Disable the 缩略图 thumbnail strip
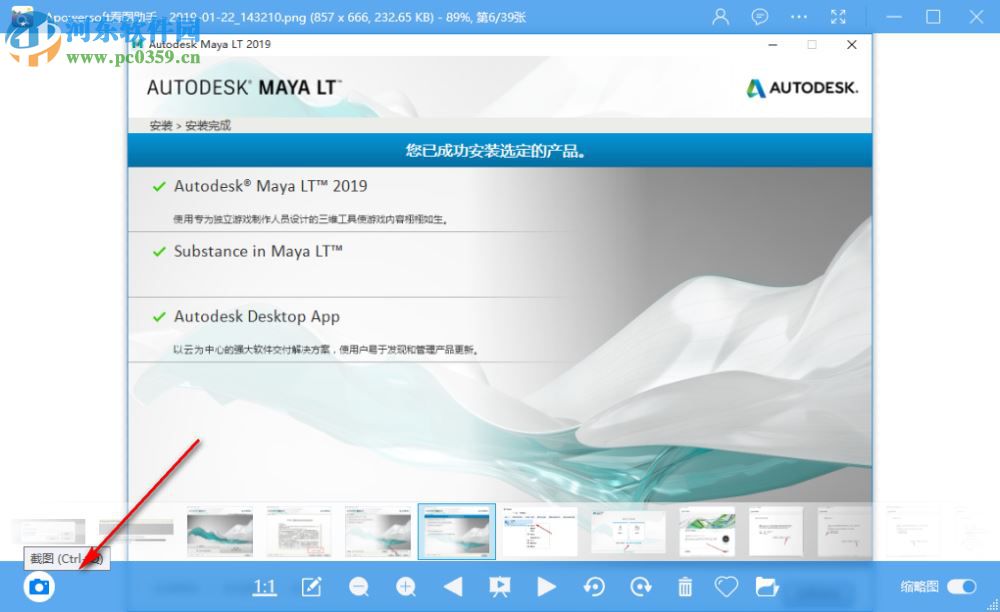1000x612 pixels. point(961,587)
